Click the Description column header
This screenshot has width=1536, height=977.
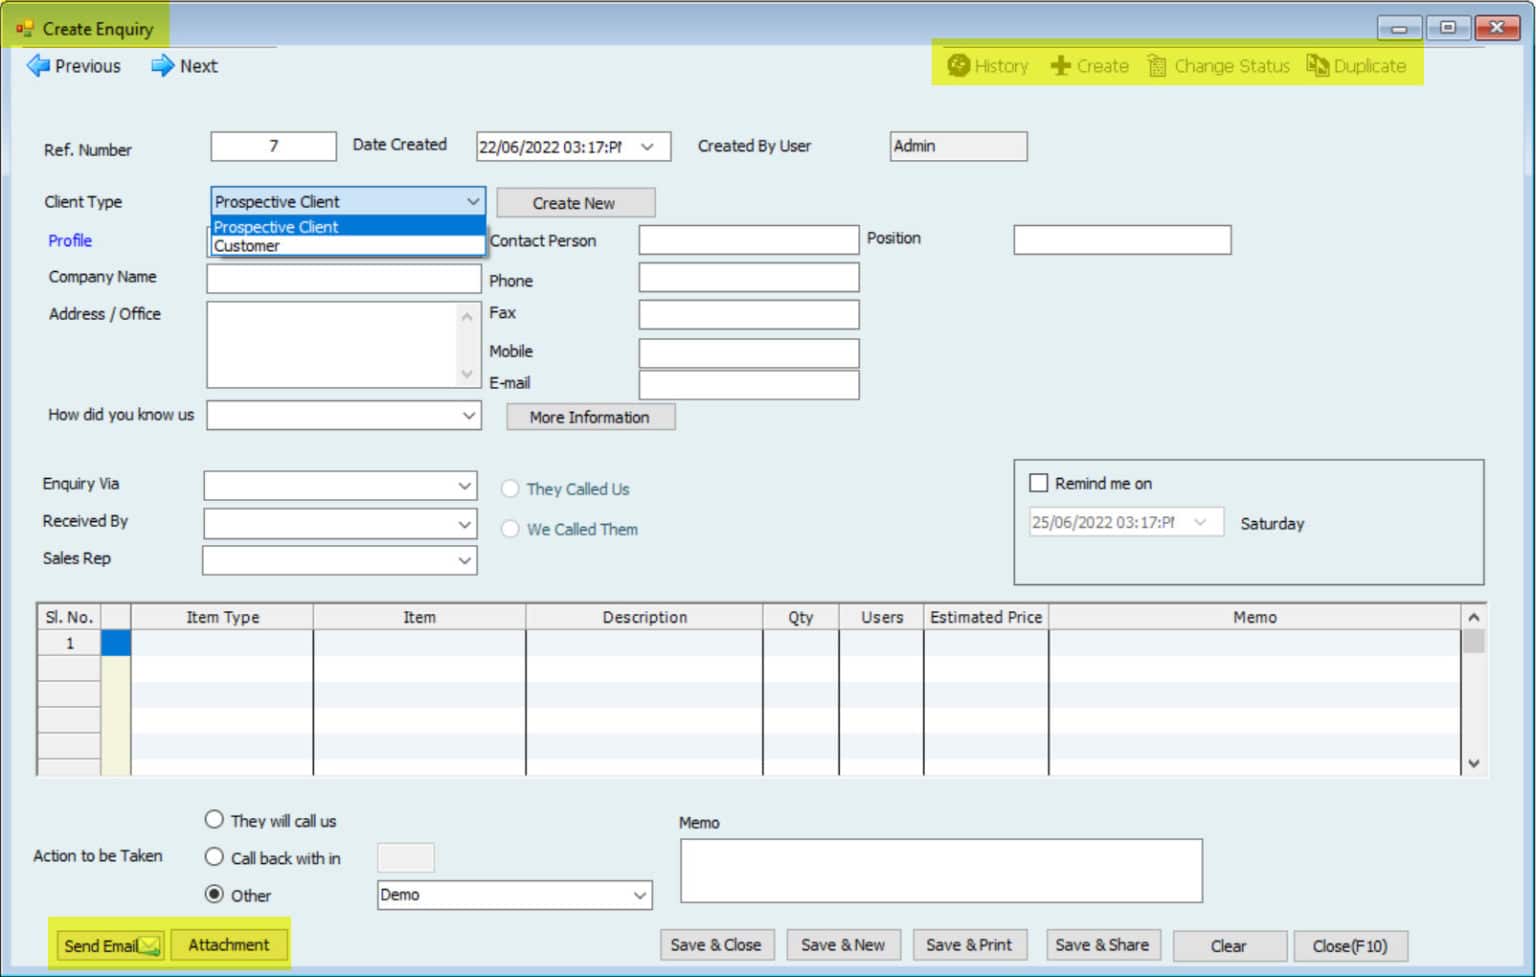click(644, 617)
